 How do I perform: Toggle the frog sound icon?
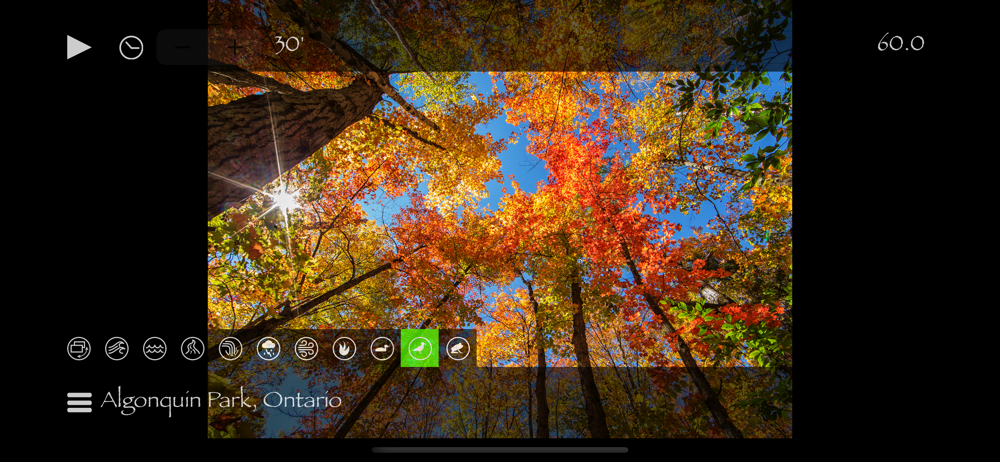(x=458, y=348)
